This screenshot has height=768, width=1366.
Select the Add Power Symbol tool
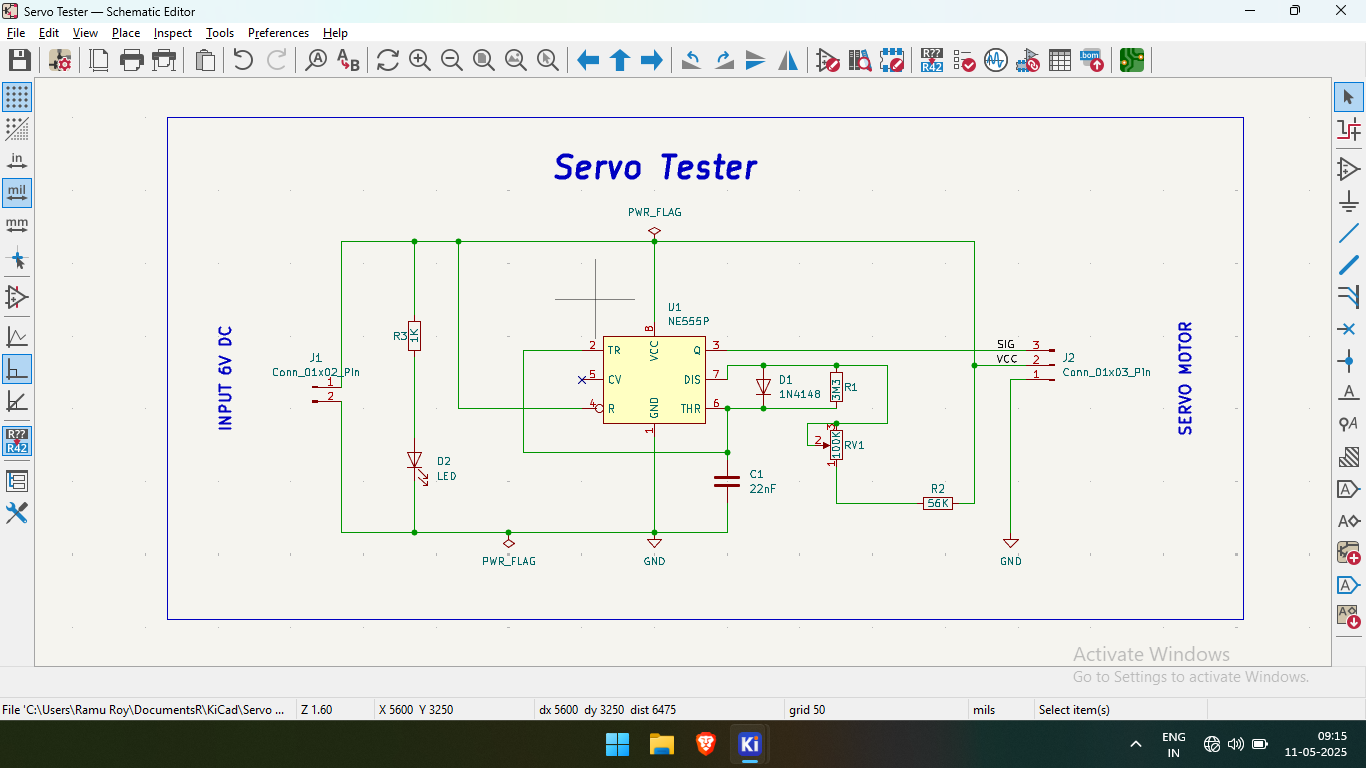1349,201
